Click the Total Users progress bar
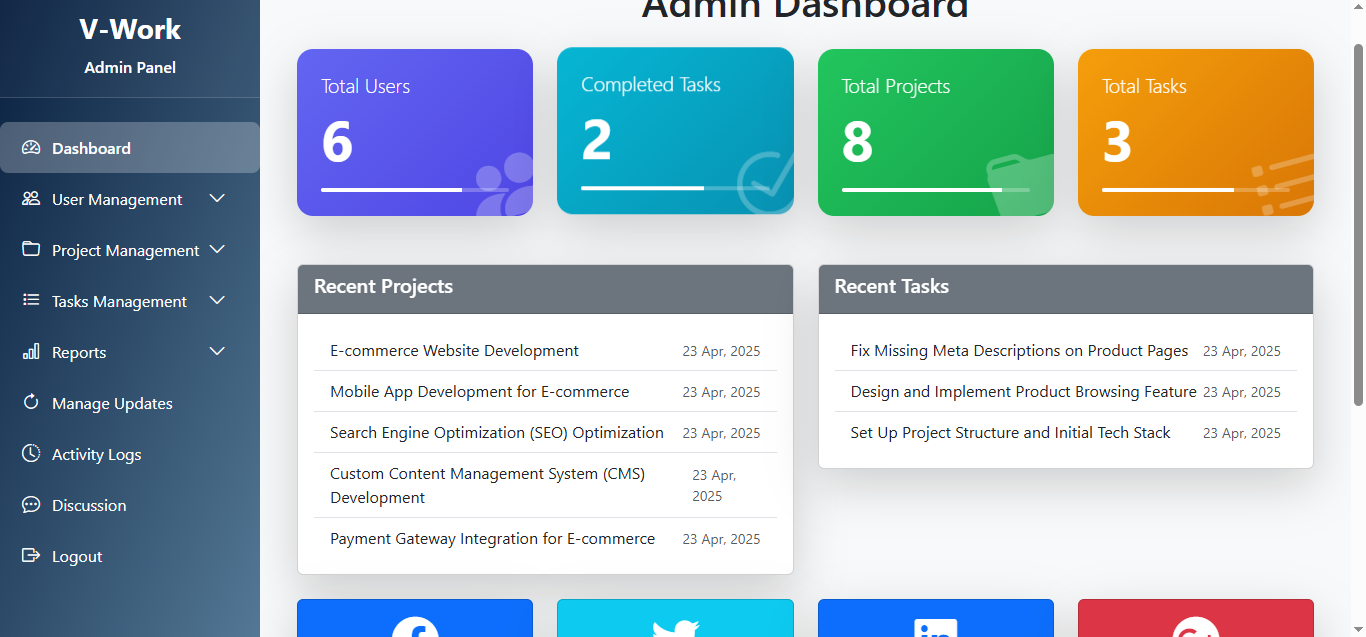The image size is (1366, 637). tap(415, 189)
